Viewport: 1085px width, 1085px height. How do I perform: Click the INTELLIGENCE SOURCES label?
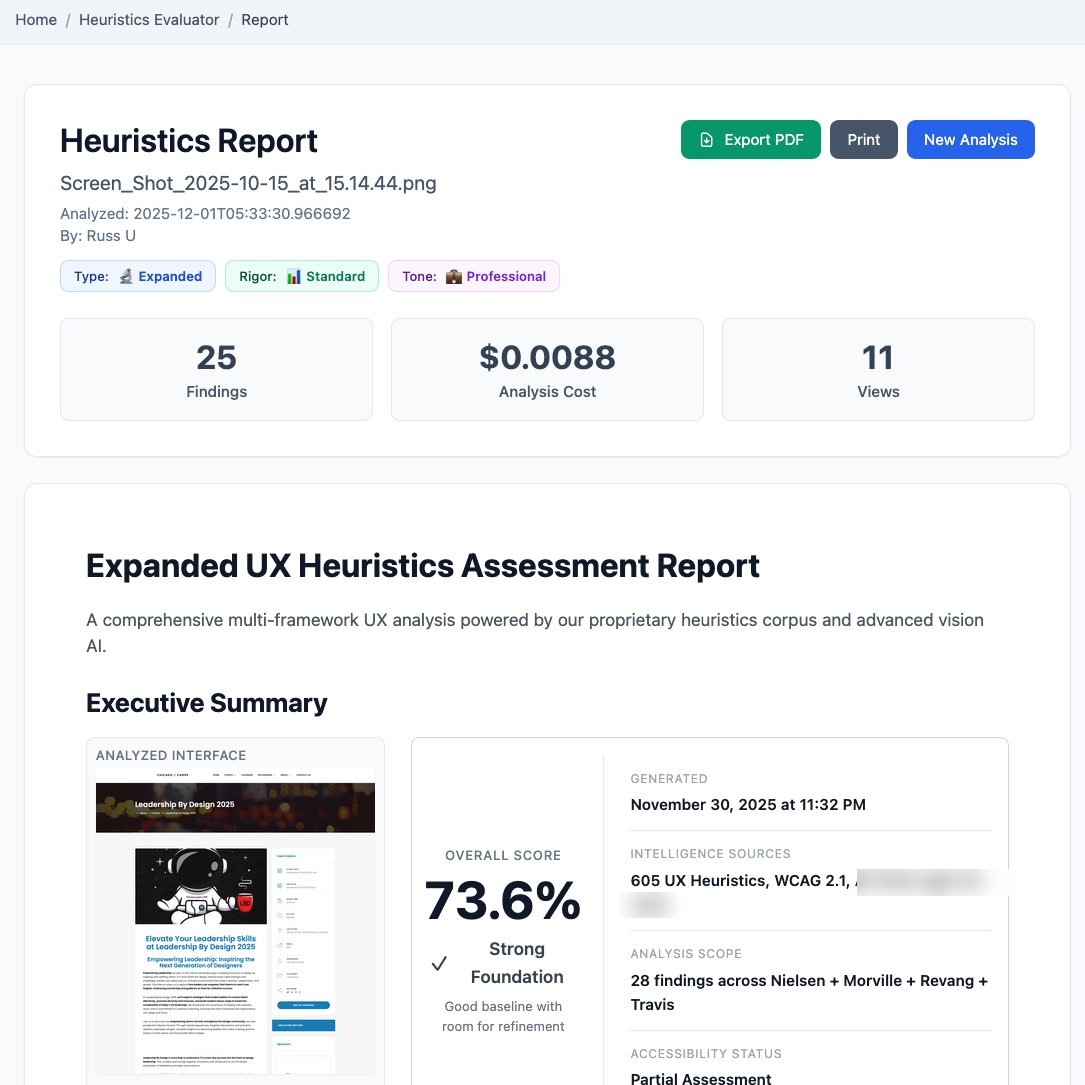[710, 854]
